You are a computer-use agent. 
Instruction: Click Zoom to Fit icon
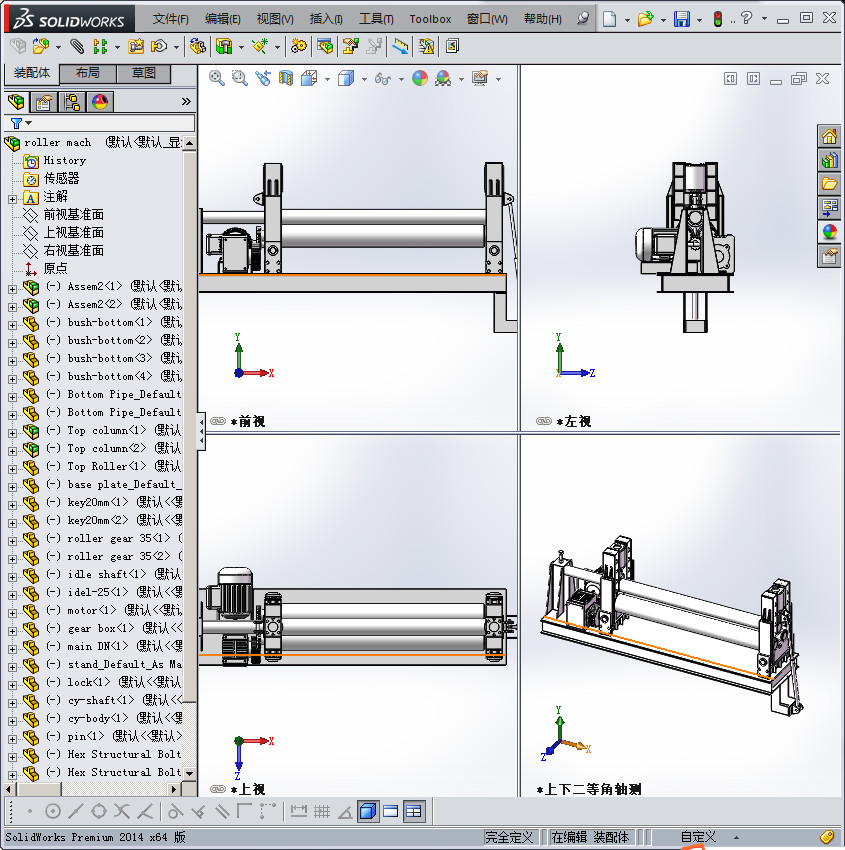[x=217, y=79]
